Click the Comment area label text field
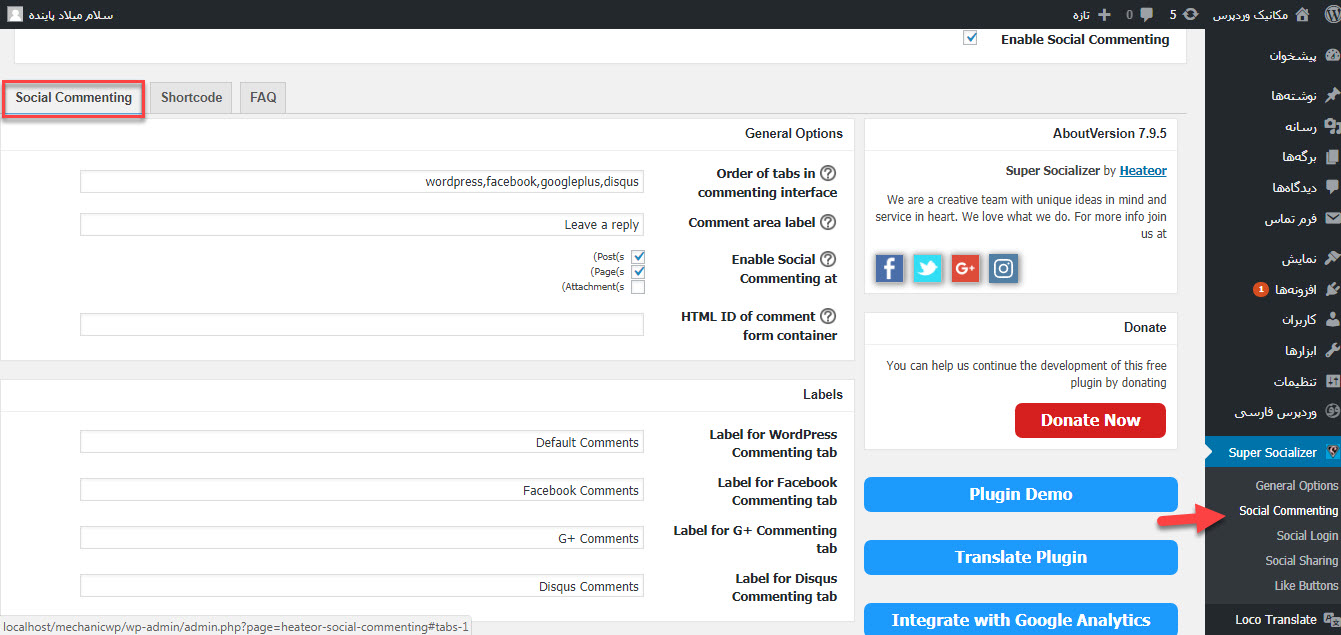The image size is (1341, 635). [362, 224]
